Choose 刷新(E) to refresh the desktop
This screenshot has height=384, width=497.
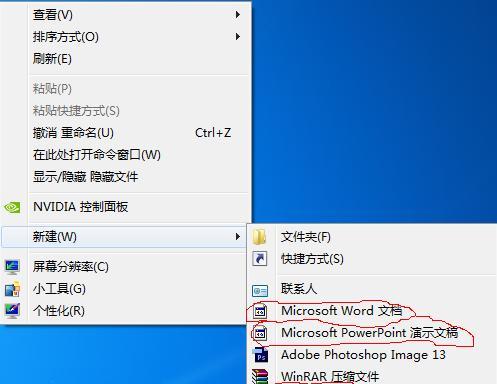pos(125,59)
